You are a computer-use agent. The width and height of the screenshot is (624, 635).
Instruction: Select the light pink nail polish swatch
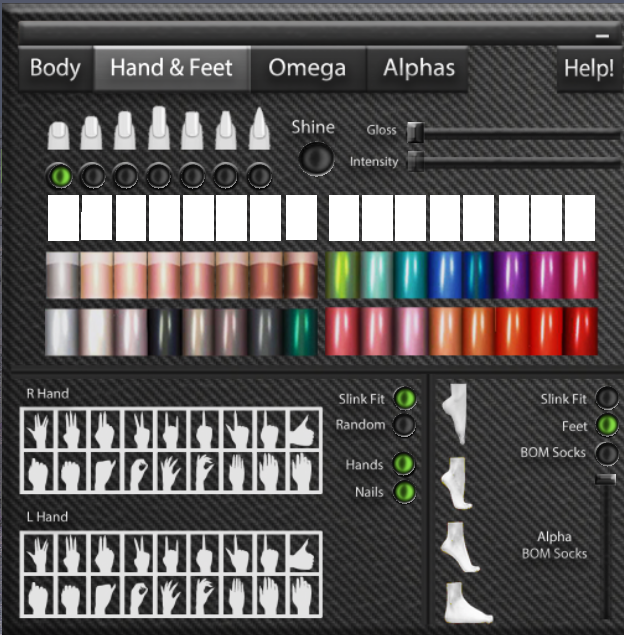(410, 331)
